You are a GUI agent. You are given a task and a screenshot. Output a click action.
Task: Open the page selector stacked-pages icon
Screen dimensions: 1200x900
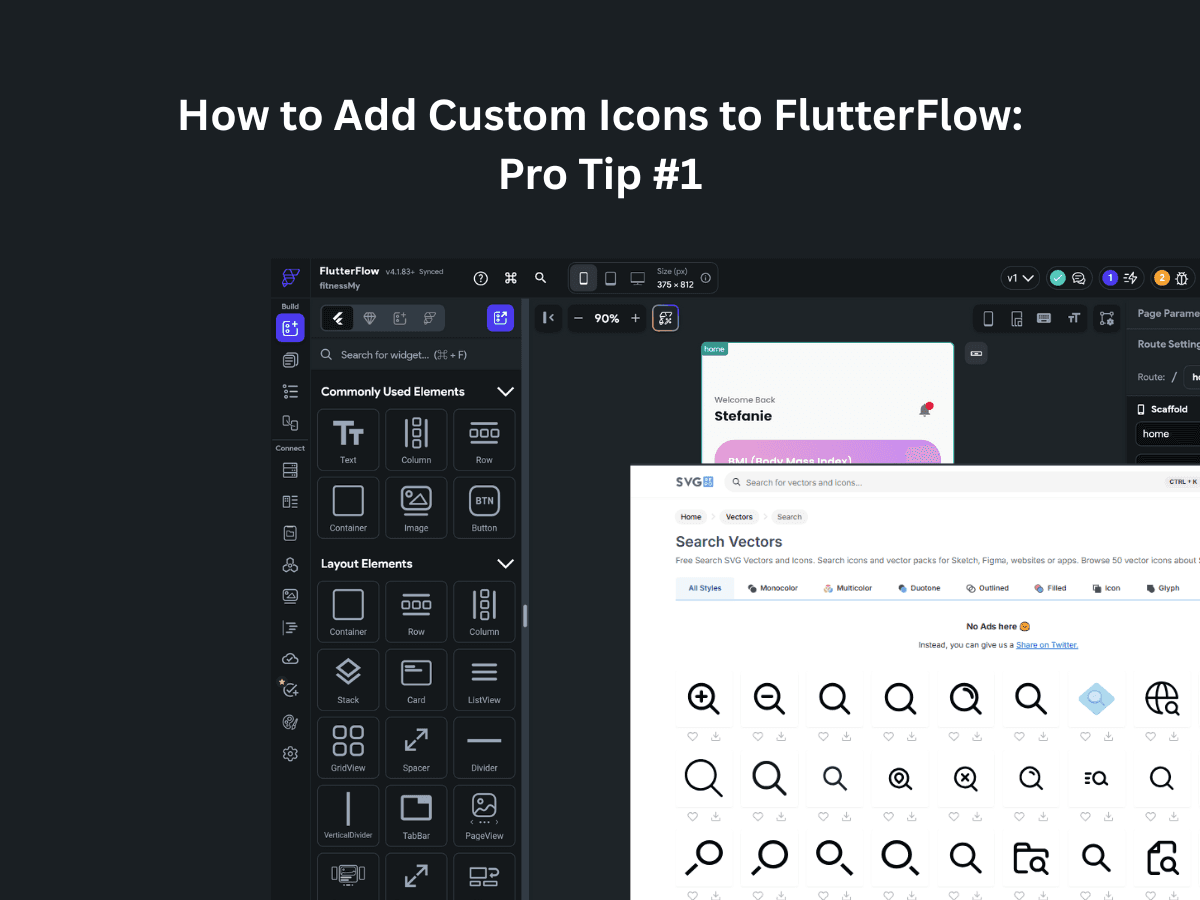[290, 360]
